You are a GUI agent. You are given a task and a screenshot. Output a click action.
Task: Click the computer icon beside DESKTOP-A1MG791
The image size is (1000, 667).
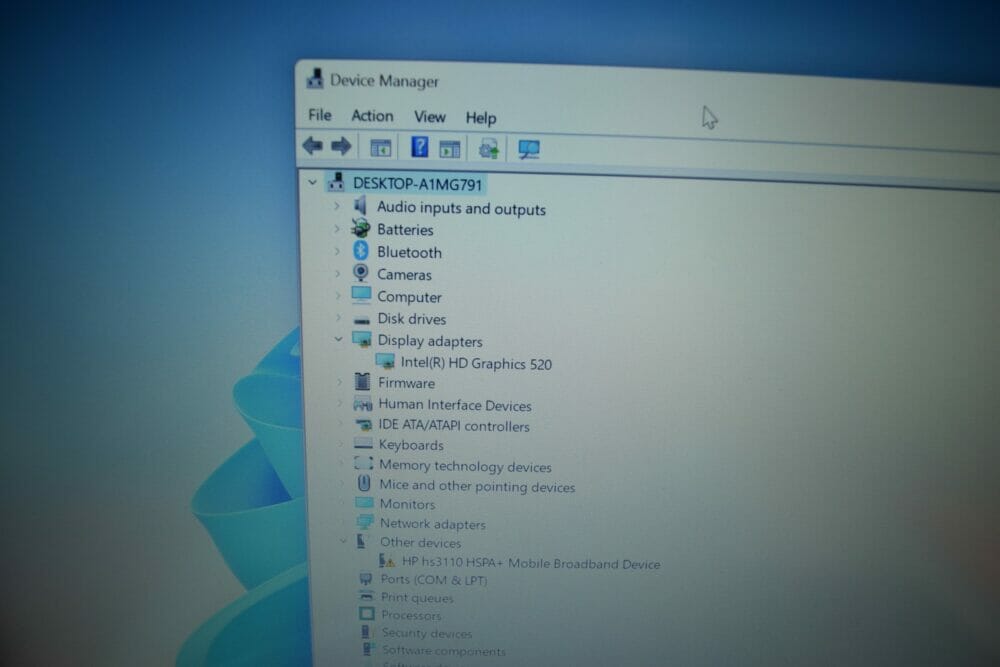[x=336, y=182]
